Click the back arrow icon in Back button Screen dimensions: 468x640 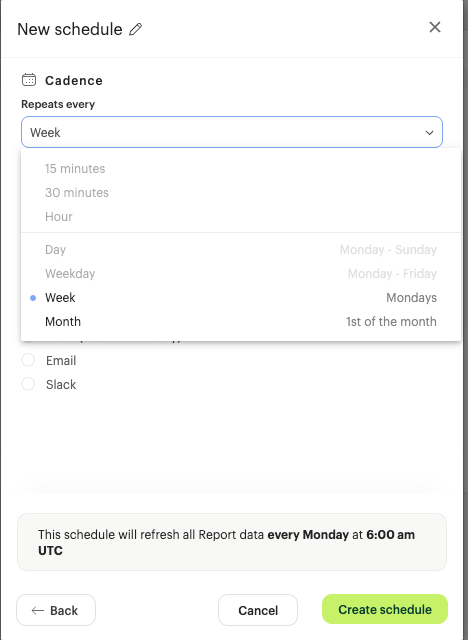(x=38, y=611)
